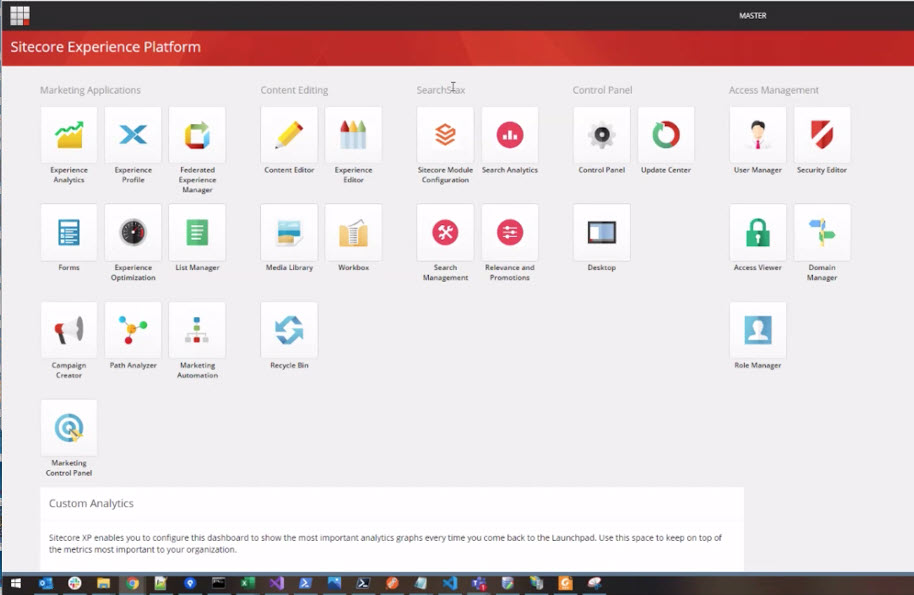Open Control Panel gear icon
The image size is (914, 595).
click(x=602, y=135)
